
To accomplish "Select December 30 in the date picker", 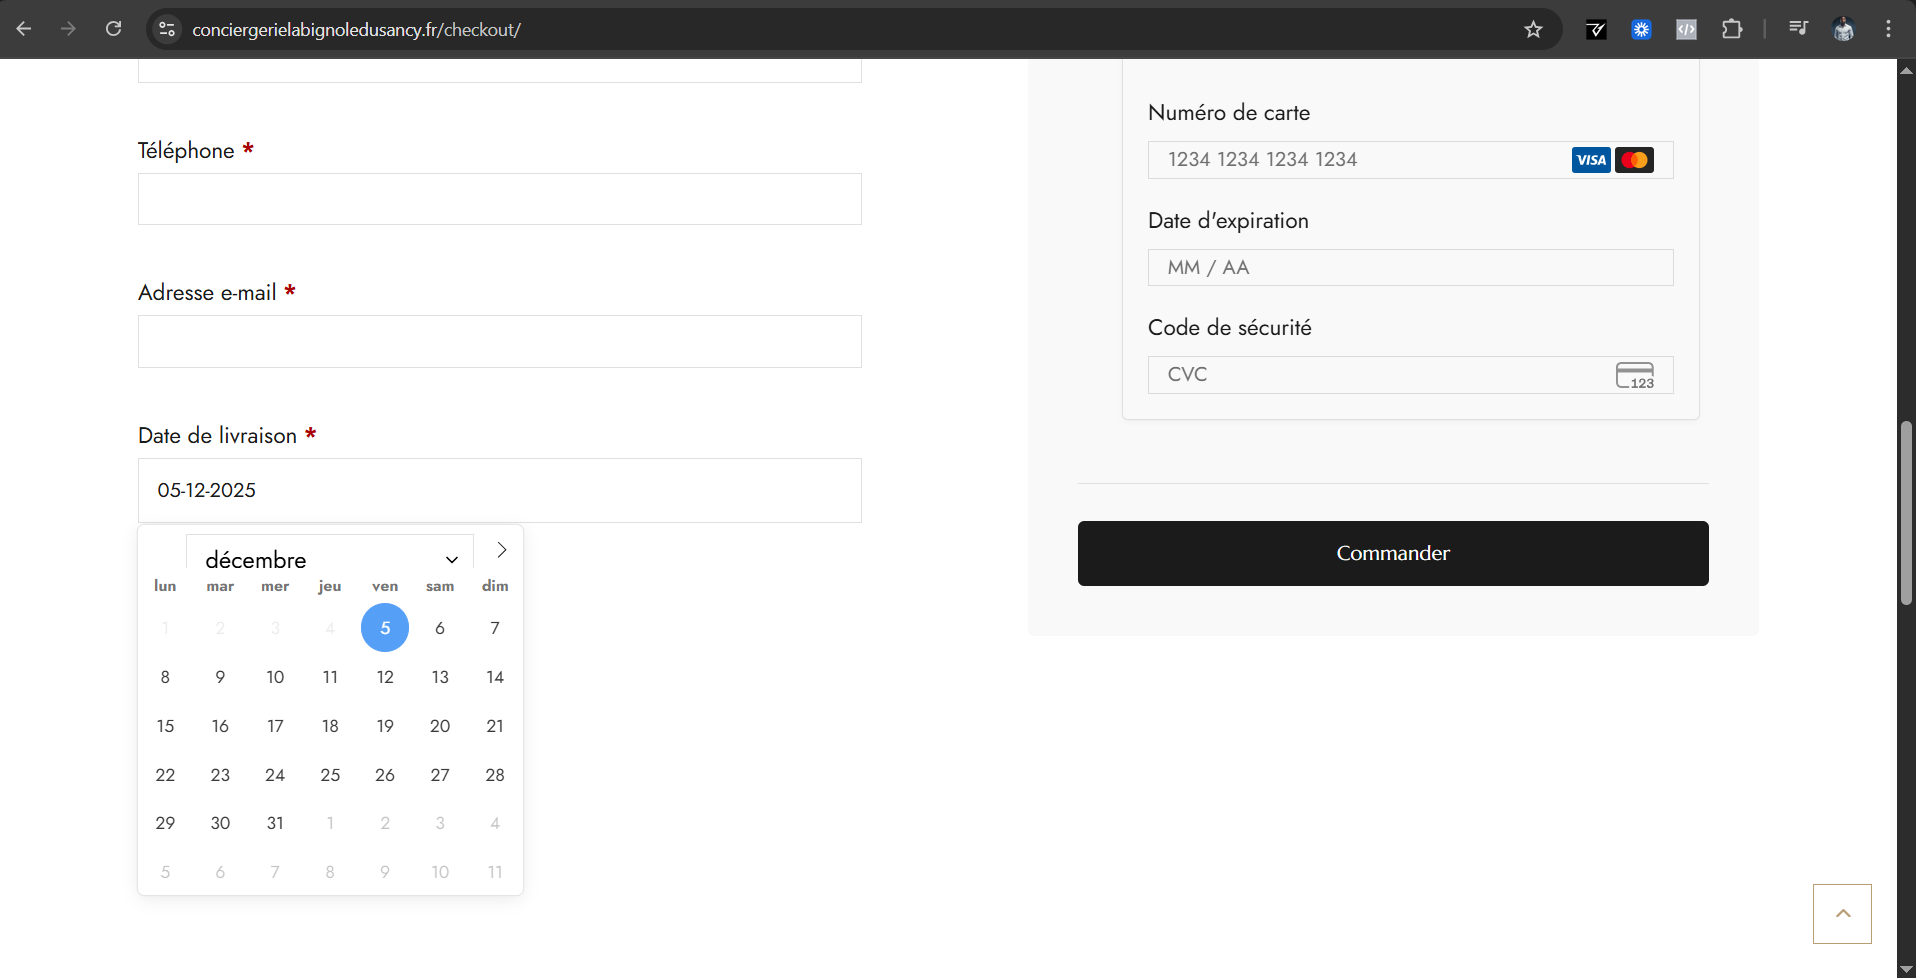I will pos(220,823).
